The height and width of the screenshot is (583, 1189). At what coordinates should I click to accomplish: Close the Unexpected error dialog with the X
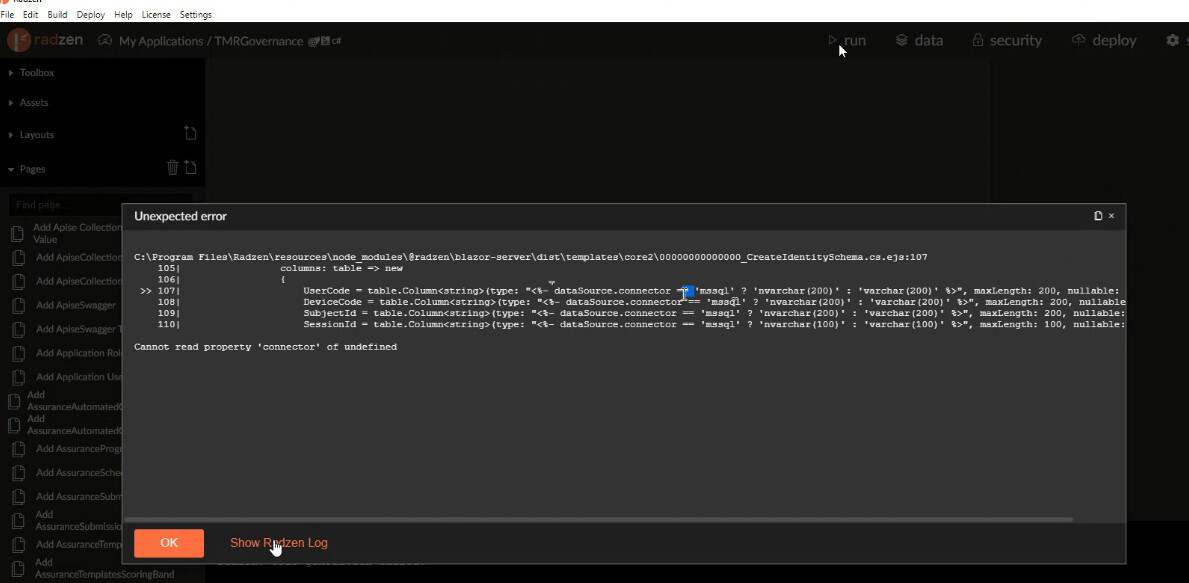[1112, 216]
